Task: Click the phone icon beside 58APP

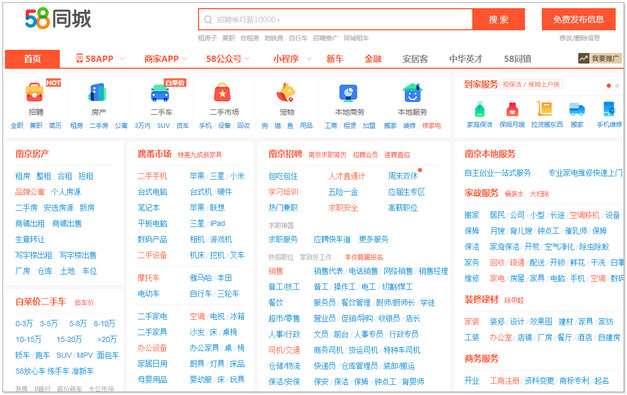Action: (80, 58)
